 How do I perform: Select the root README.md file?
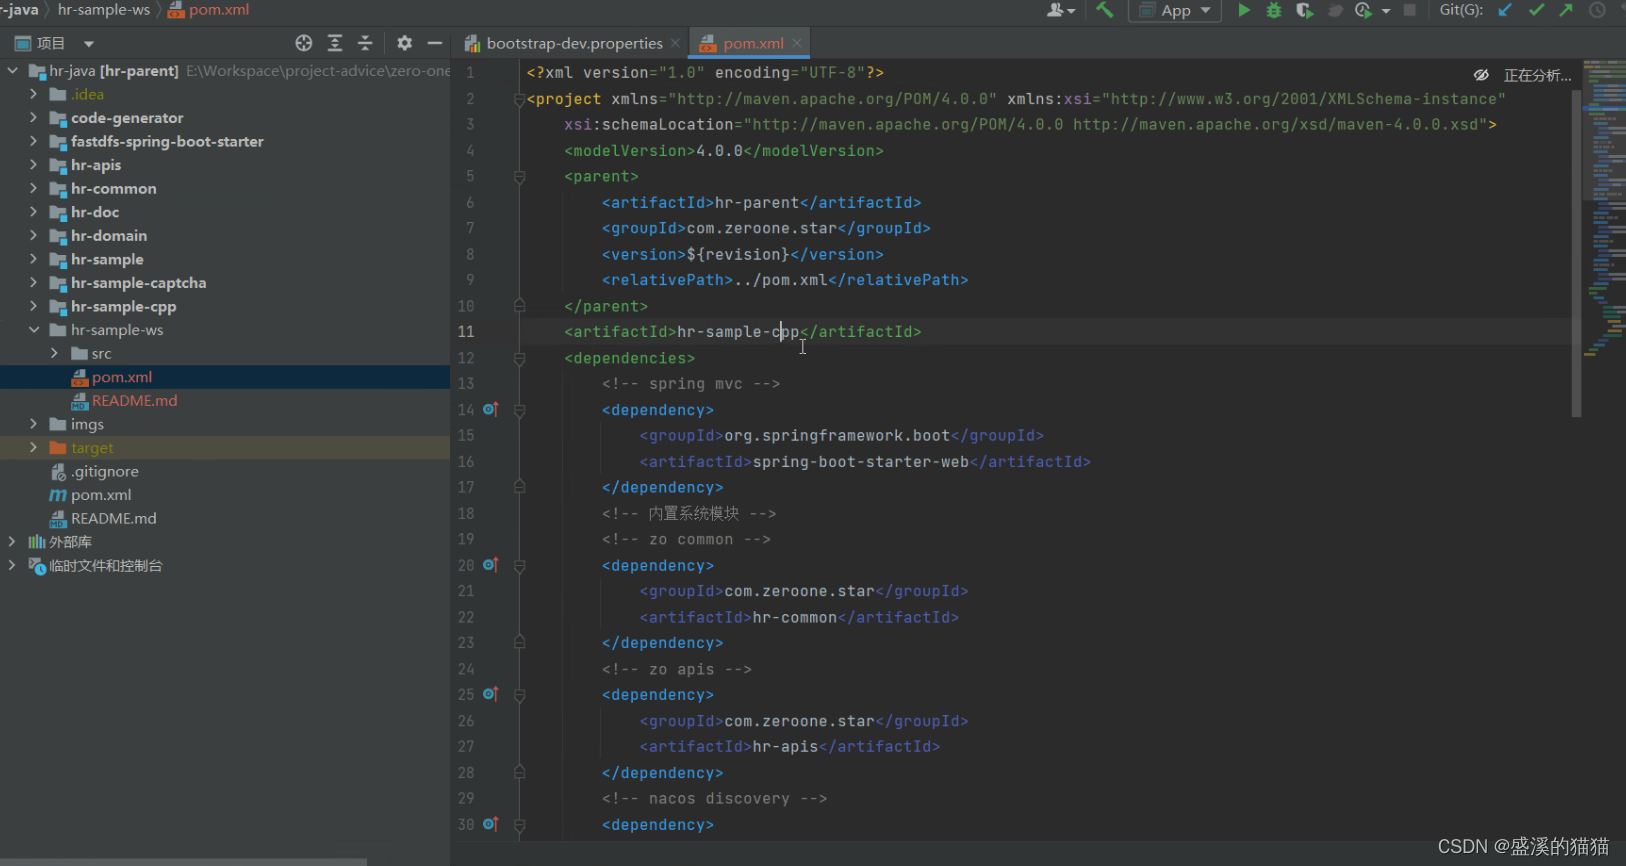point(113,518)
